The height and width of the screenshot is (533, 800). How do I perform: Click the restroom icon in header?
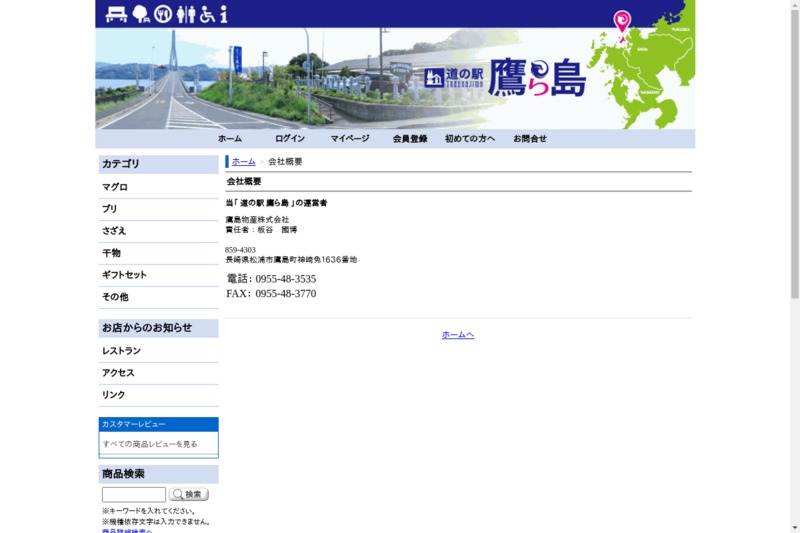tap(186, 14)
